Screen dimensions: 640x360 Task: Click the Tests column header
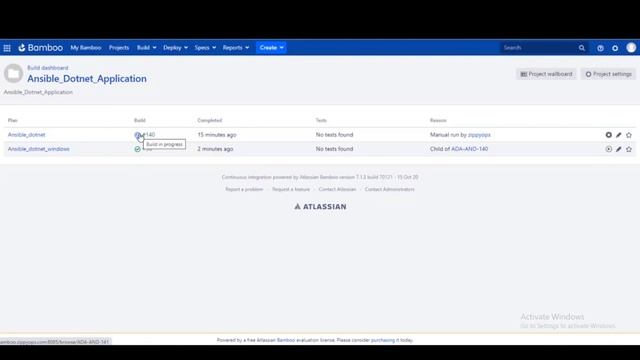[321, 120]
